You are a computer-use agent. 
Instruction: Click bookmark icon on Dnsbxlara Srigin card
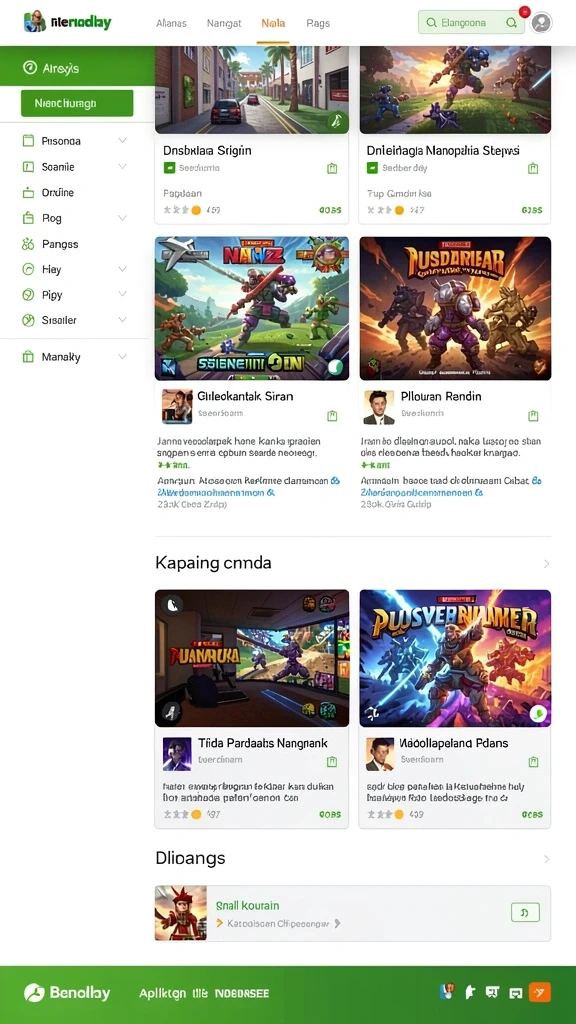pyautogui.click(x=332, y=168)
